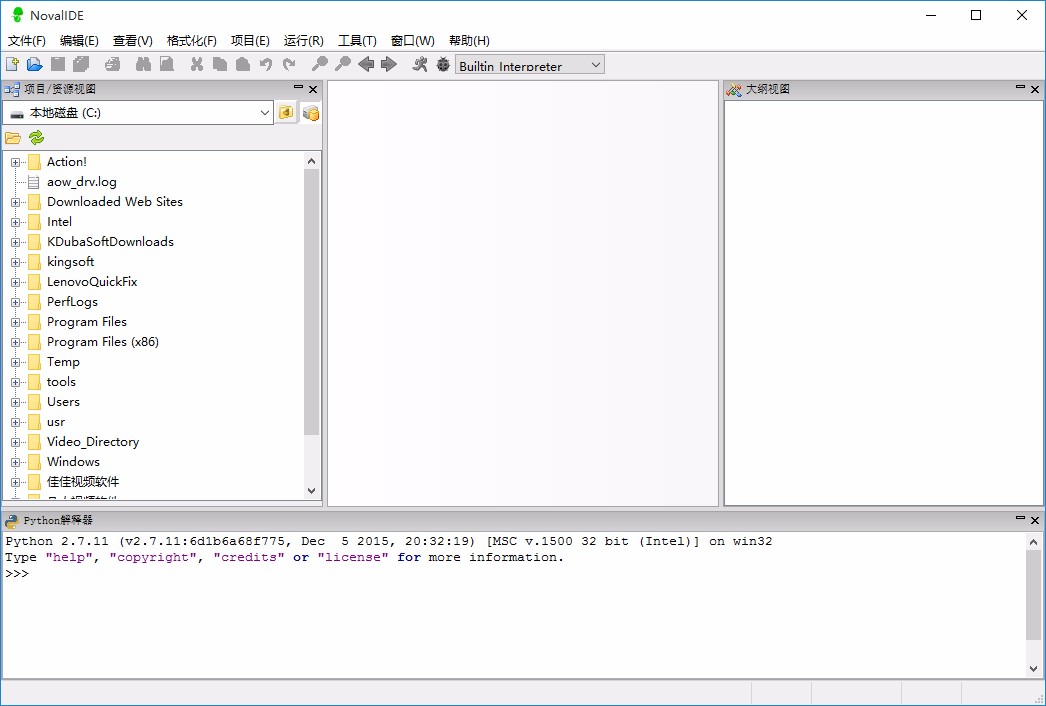
Task: Click the green Refresh icon in resource view
Action: [x=37, y=138]
